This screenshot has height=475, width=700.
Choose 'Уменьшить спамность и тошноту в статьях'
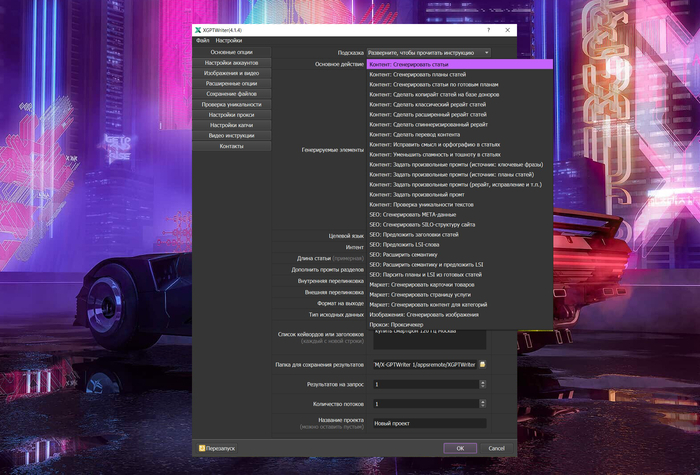460,154
